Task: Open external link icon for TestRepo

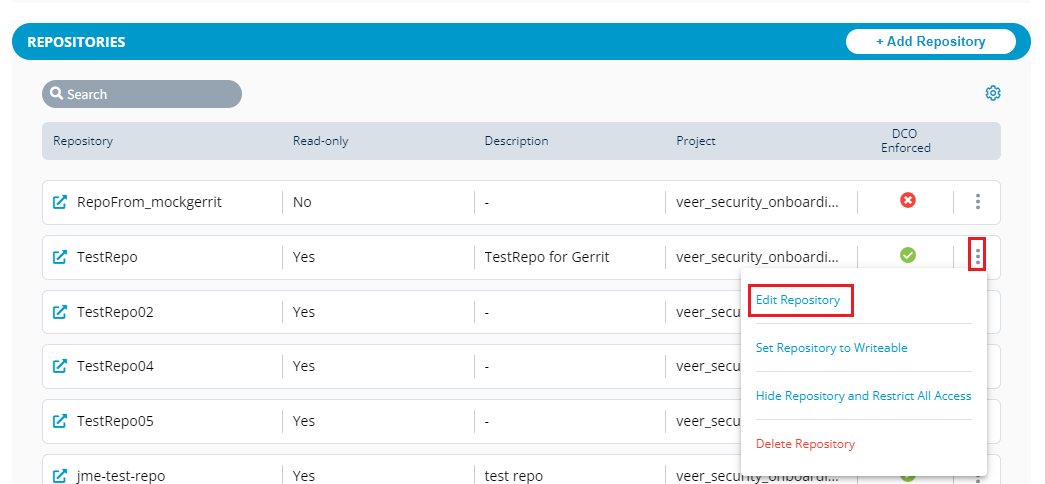Action: coord(60,257)
